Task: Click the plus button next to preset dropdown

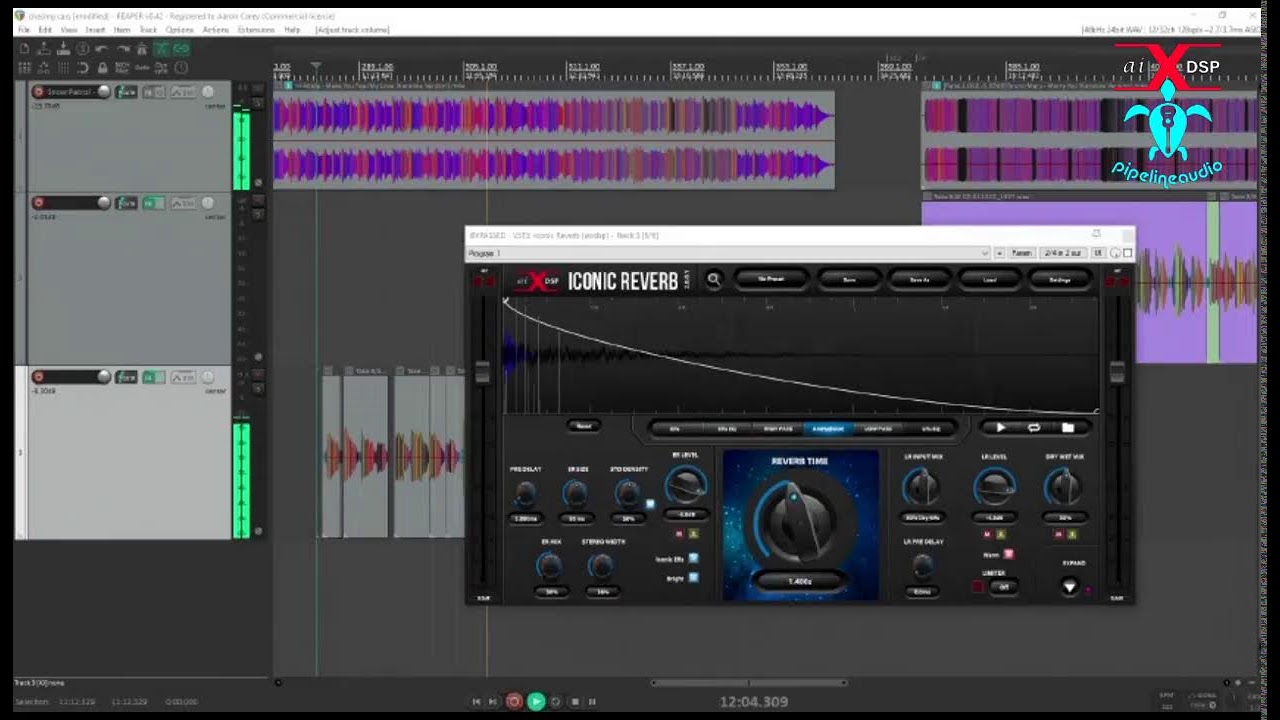Action: click(1000, 253)
